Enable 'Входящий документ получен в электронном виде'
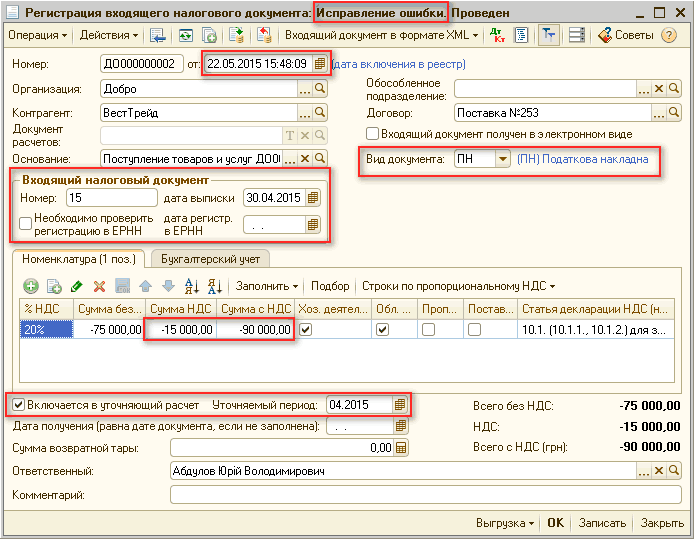 [372, 134]
